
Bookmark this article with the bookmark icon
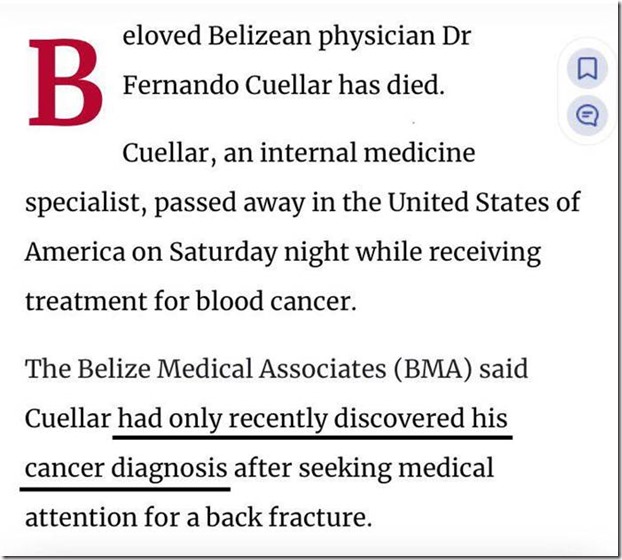coord(587,70)
